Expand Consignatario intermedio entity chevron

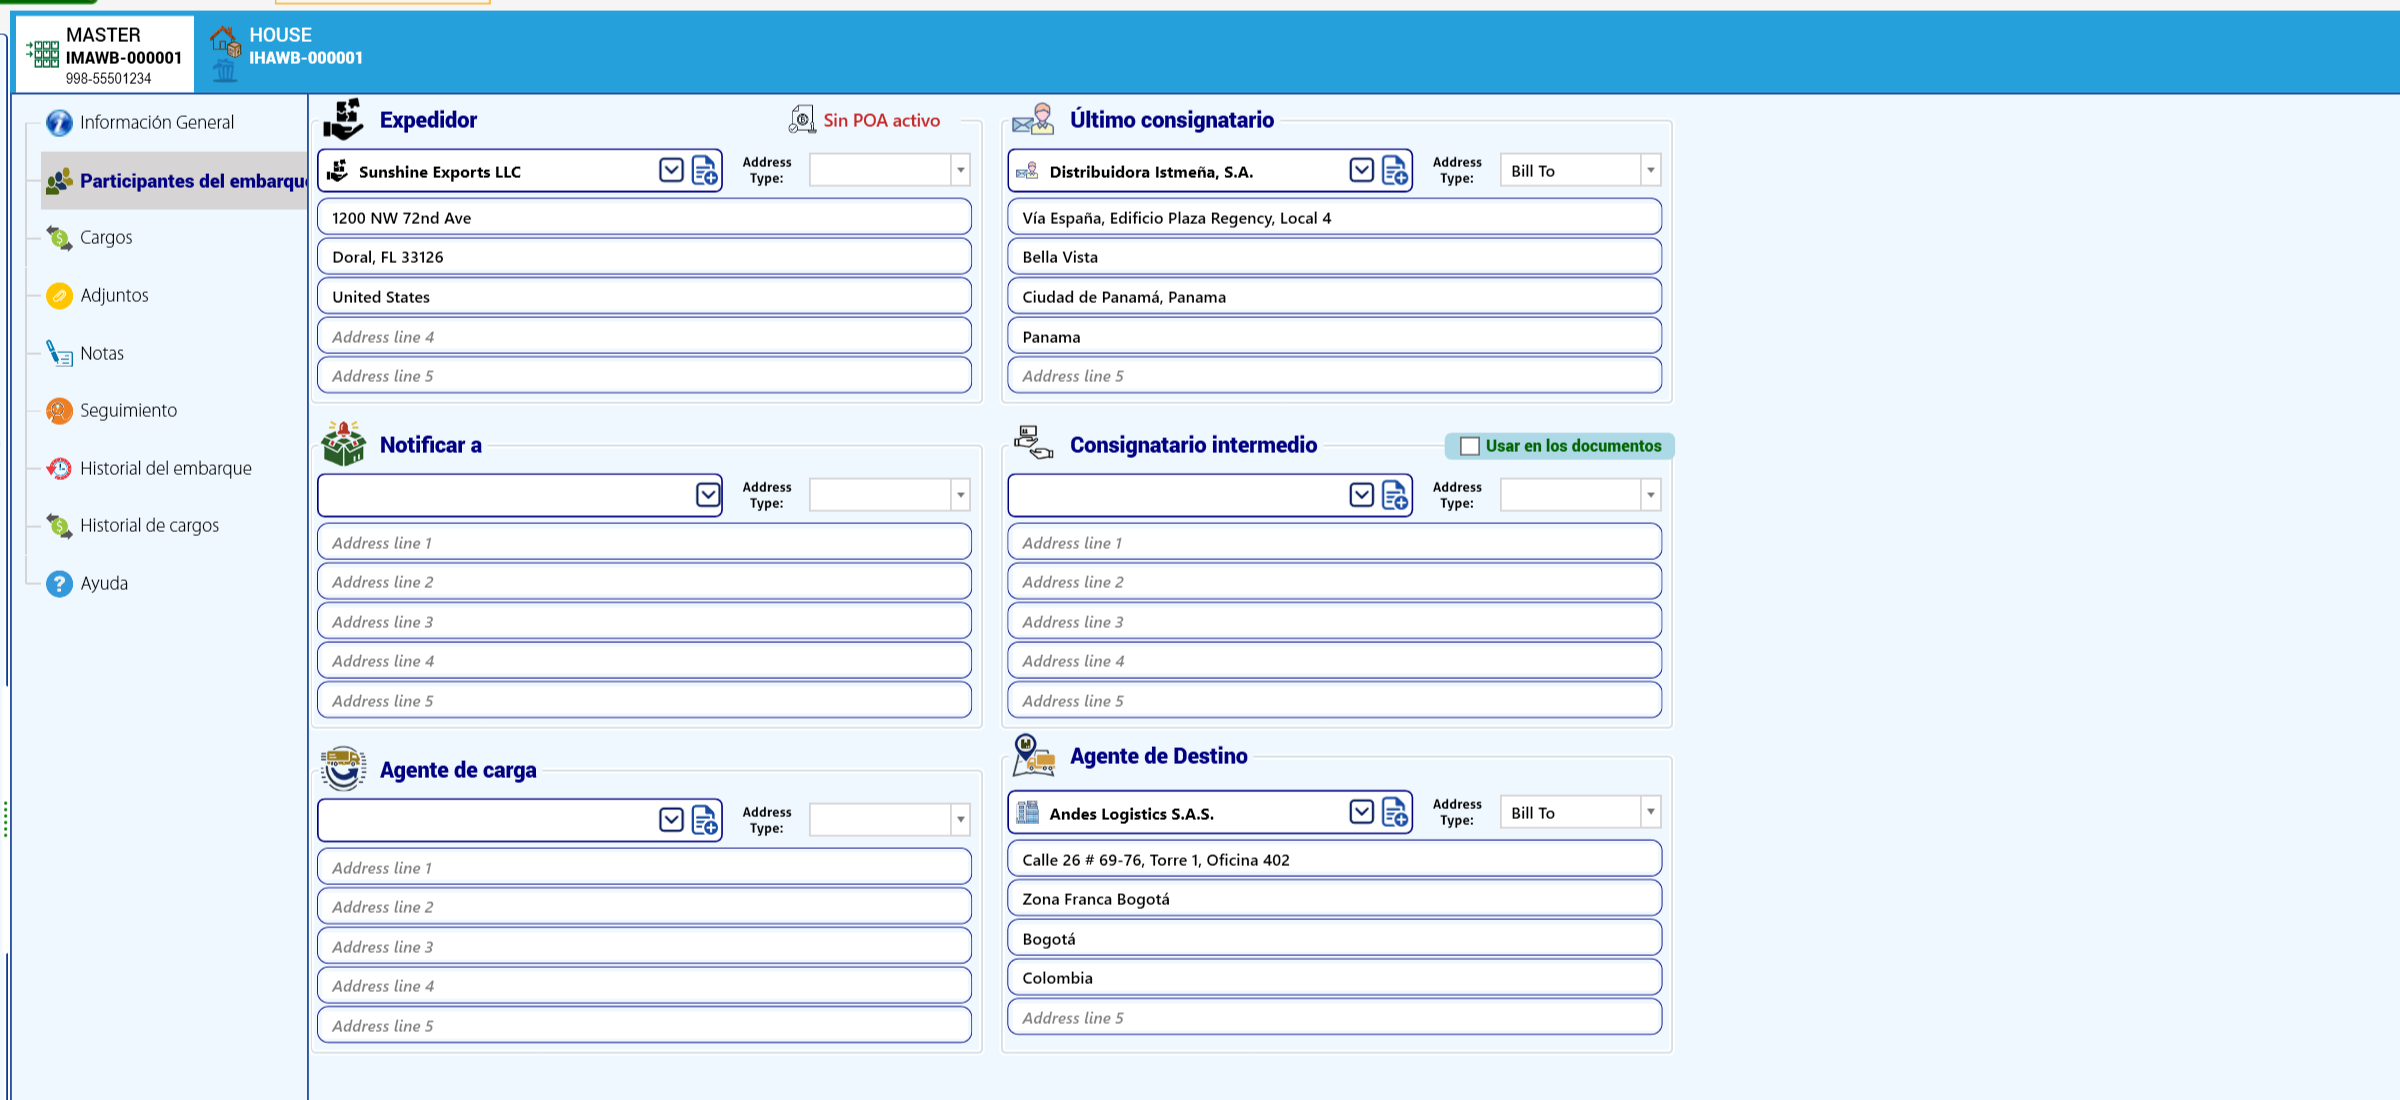[x=1361, y=496]
